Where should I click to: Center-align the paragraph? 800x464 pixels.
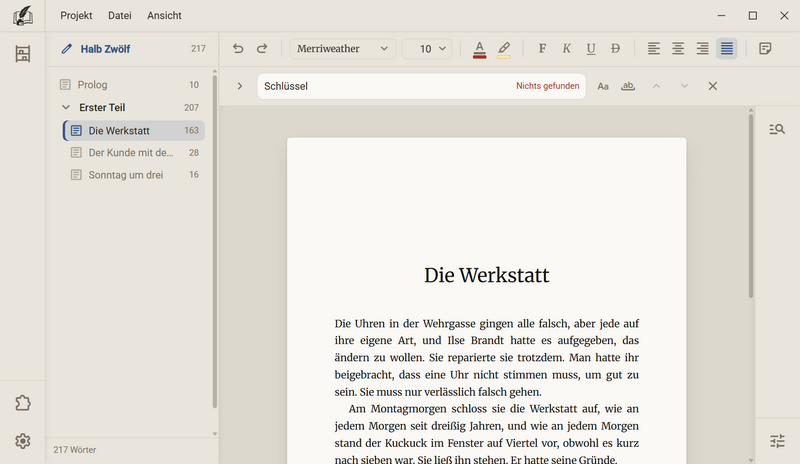[x=678, y=48]
